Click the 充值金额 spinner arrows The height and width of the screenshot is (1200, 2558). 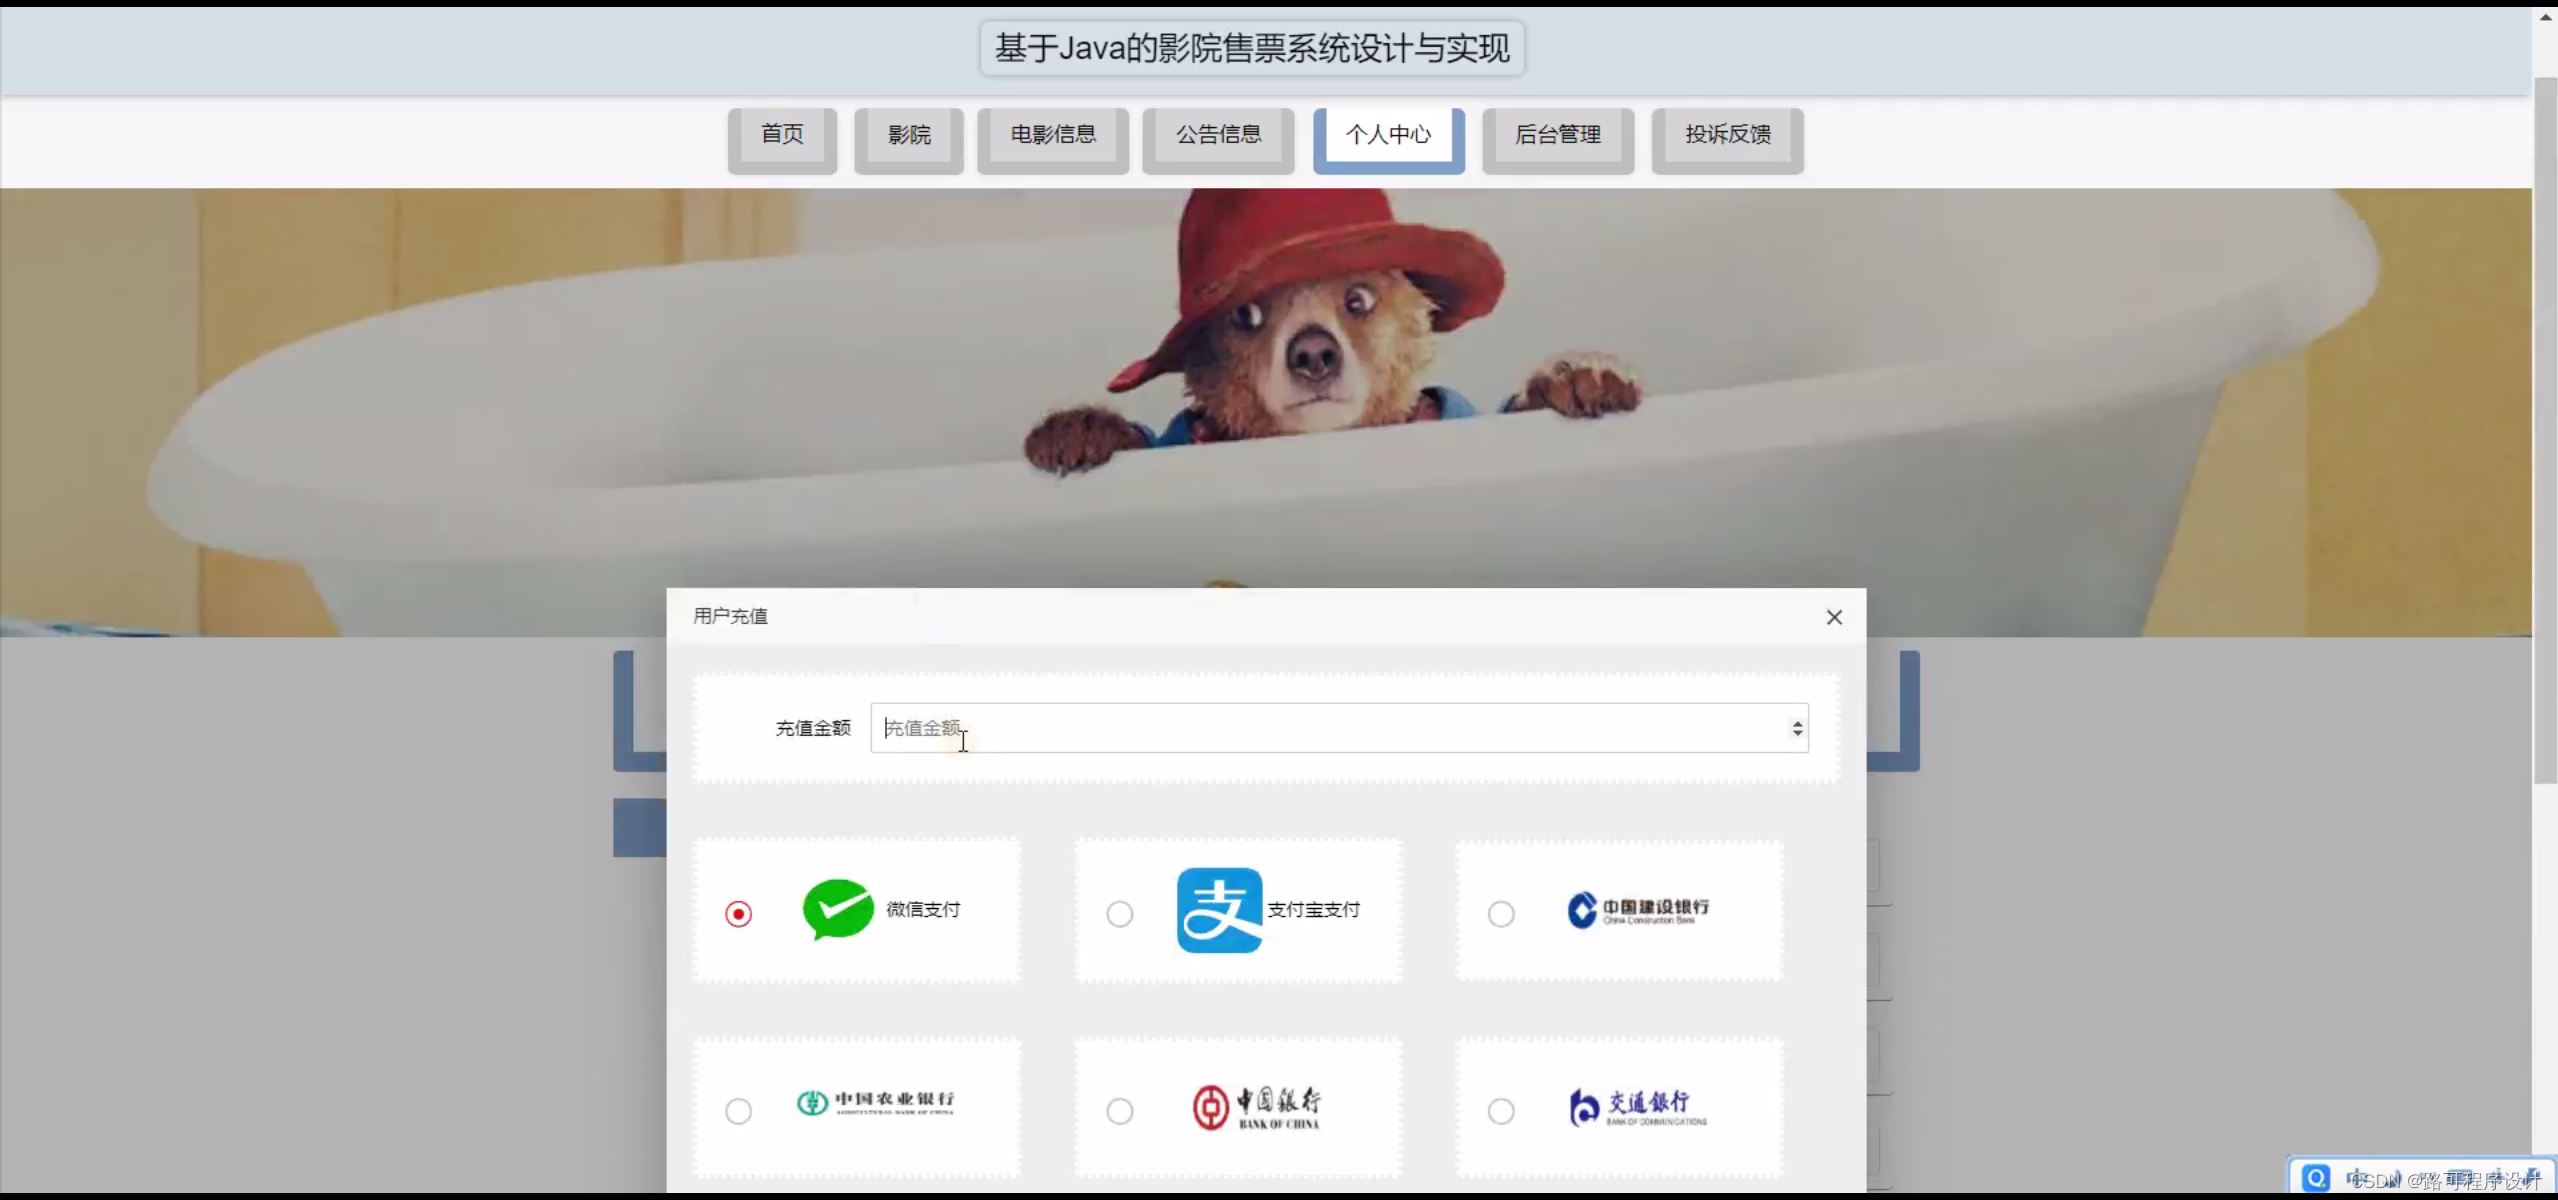coord(1797,728)
